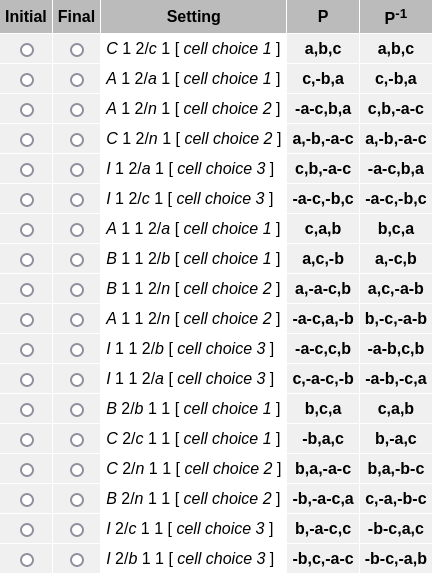Screen dimensions: 432x573
Task: Select Final radio for I 1 2/c 1
Action: pyautogui.click(x=77, y=200)
